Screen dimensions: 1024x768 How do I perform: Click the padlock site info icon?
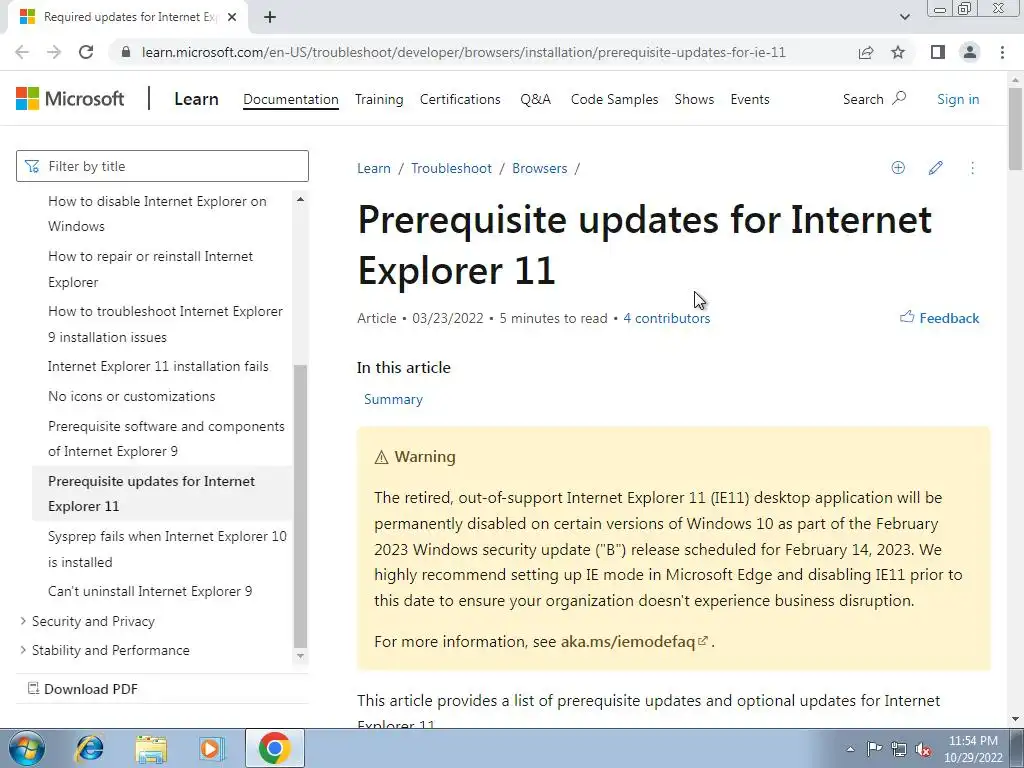pyautogui.click(x=126, y=52)
